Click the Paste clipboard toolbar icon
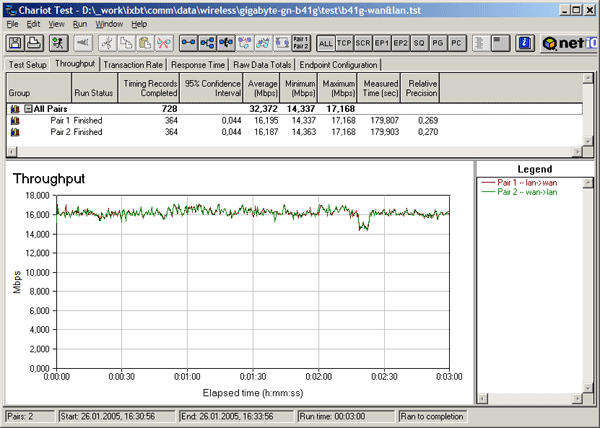Viewport: 600px width, 428px height. (x=143, y=44)
